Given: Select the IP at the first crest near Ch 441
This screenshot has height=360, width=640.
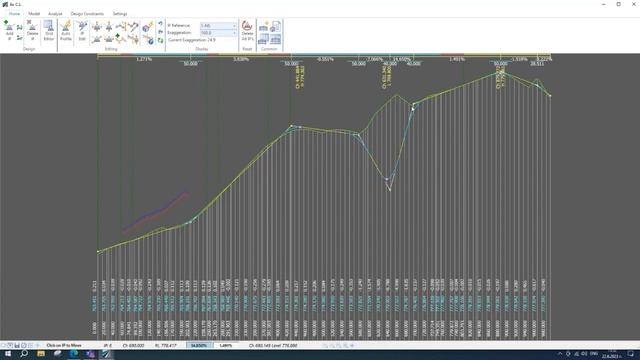Looking at the screenshot, I should 291,126.
